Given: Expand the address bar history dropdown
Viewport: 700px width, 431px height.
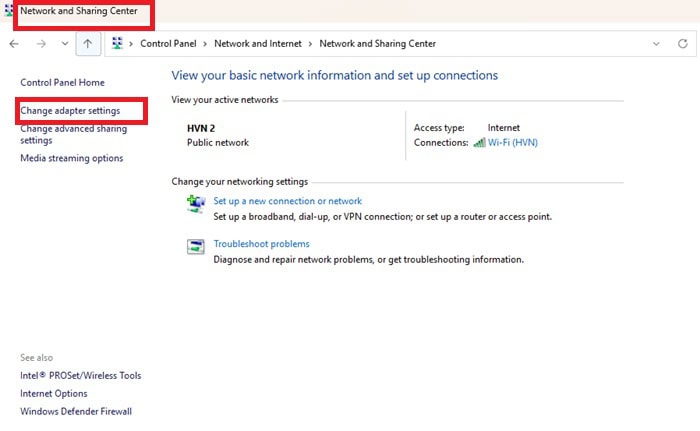Looking at the screenshot, I should [x=656, y=44].
